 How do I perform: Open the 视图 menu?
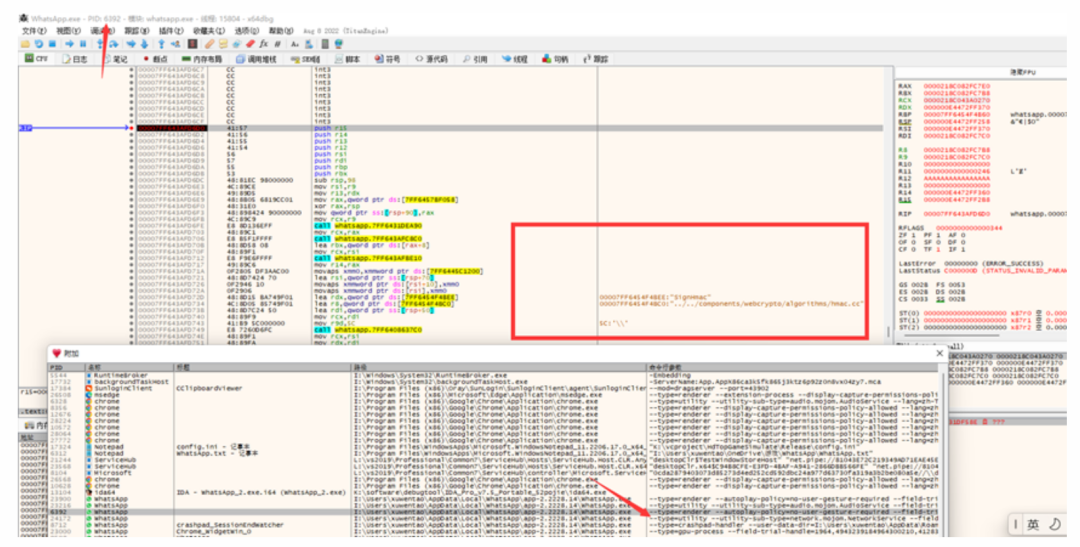pyautogui.click(x=68, y=31)
